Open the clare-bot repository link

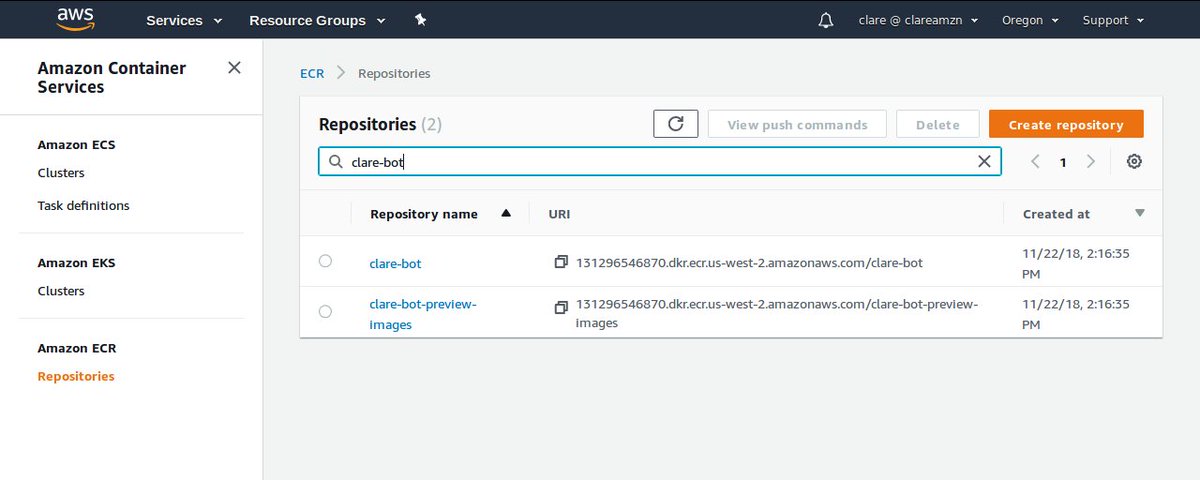(x=395, y=264)
